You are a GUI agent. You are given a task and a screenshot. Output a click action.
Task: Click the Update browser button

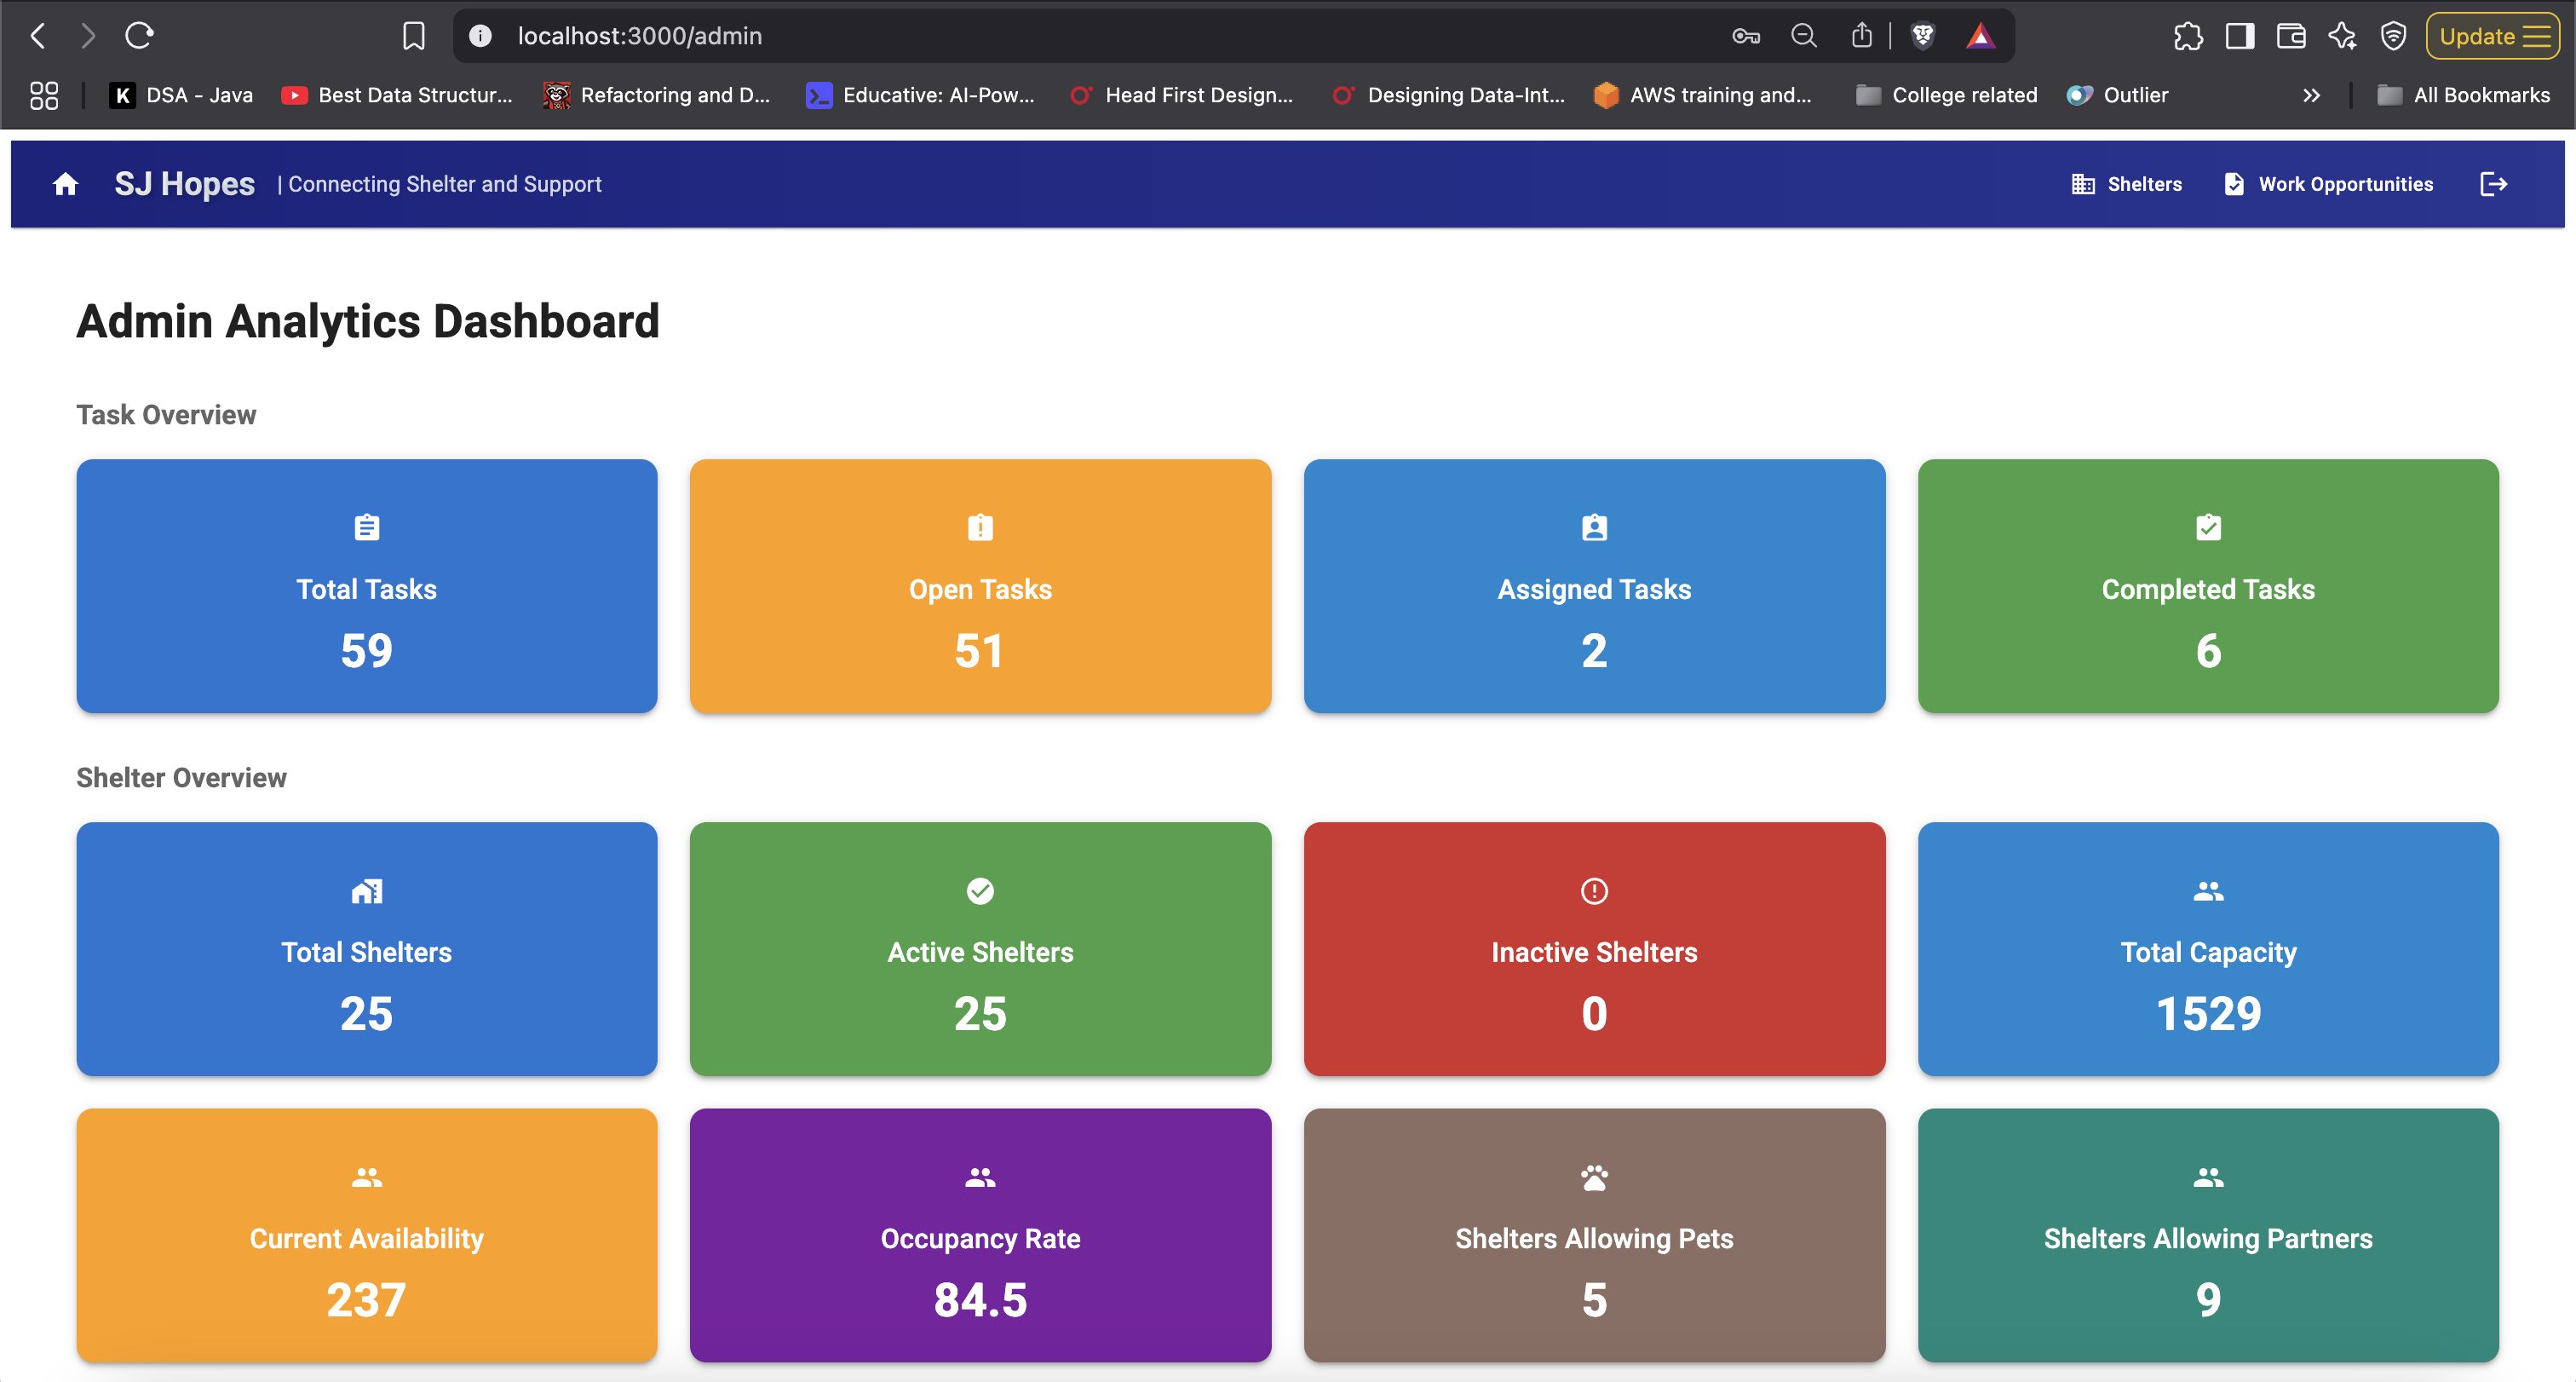pyautogui.click(x=2492, y=36)
